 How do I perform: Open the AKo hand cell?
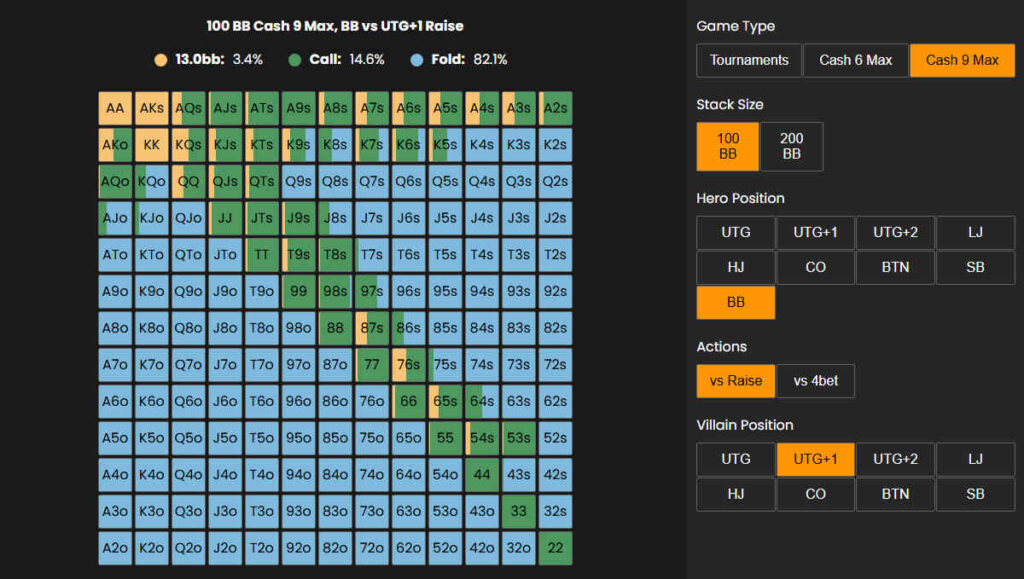click(x=115, y=144)
